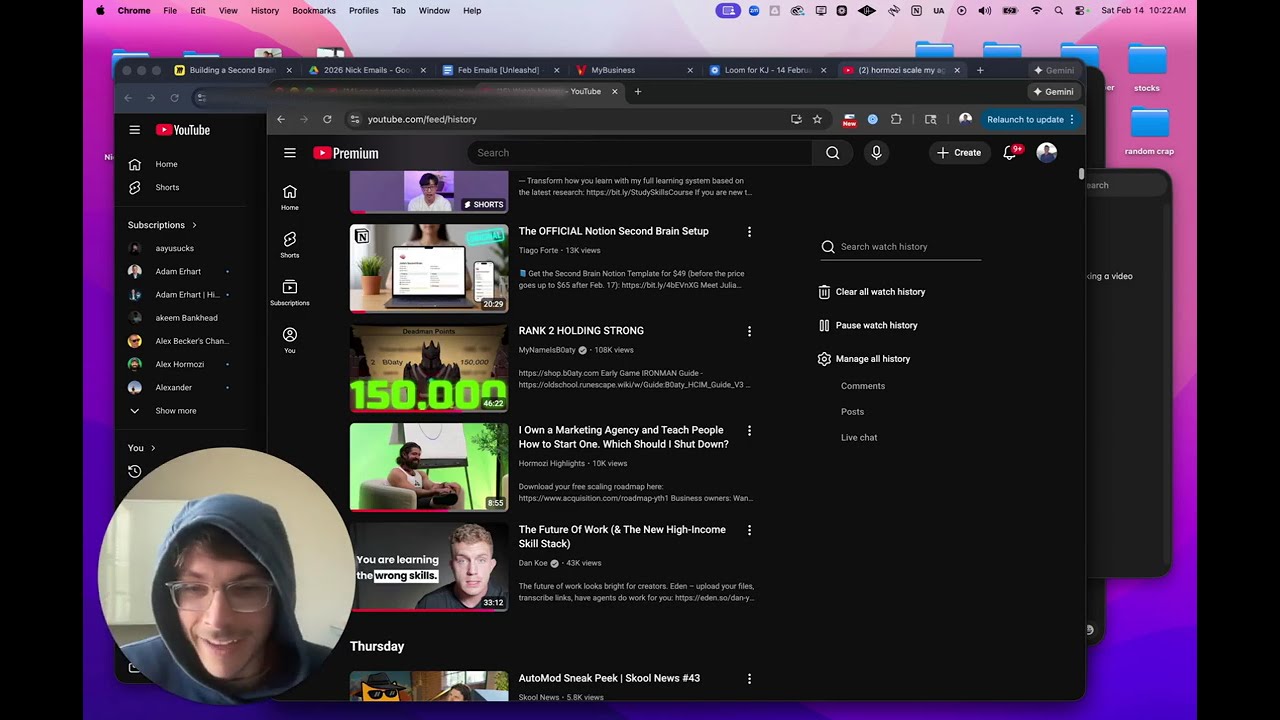
Task: Expand the You section in back window
Action: (141, 448)
